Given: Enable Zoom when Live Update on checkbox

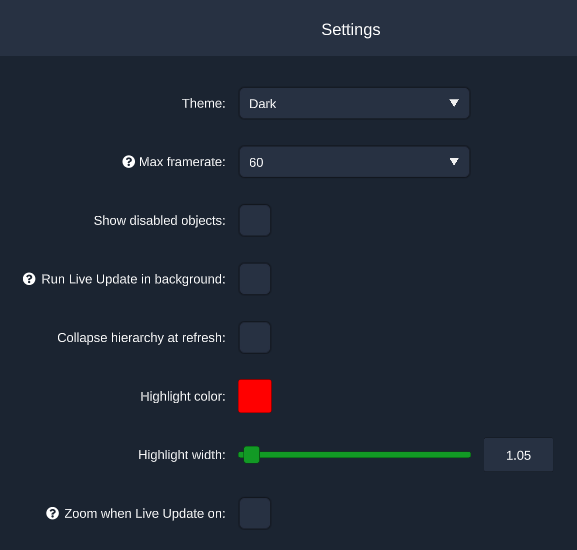Looking at the screenshot, I should coord(255,513).
